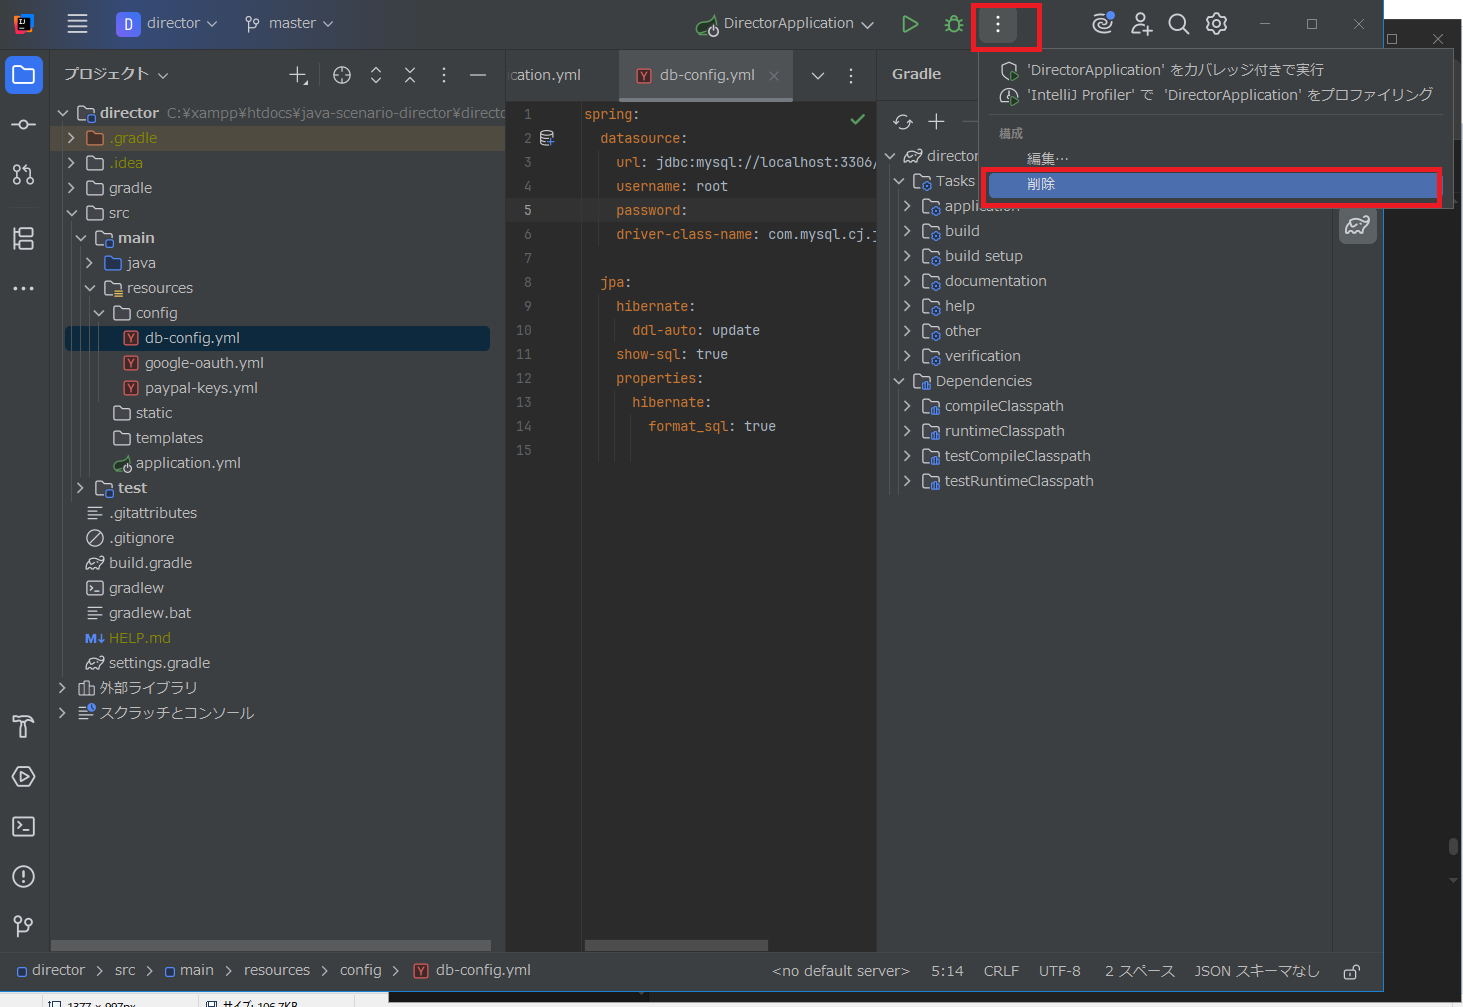Click <no default server> in the status bar
Screen dimensions: 1463x1007
(x=840, y=970)
